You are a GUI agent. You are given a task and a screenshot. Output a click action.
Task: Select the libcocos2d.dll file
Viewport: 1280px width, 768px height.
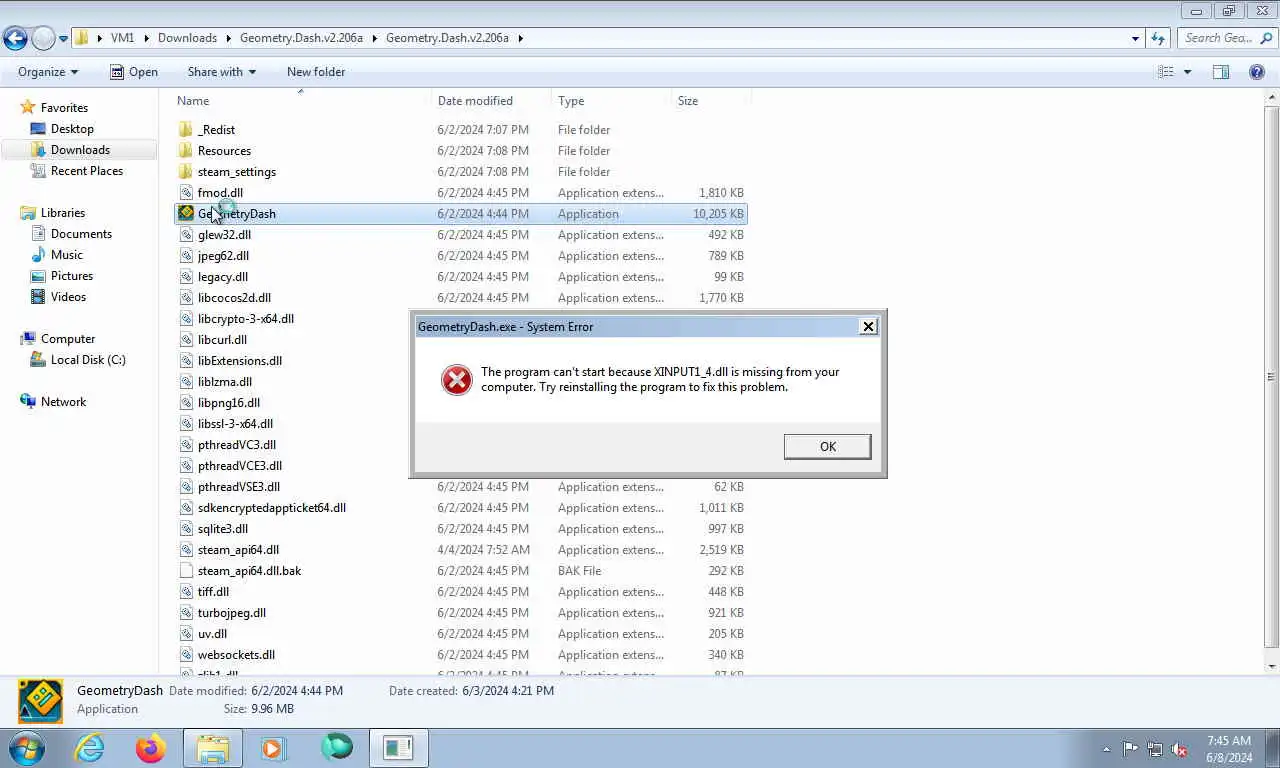234,297
